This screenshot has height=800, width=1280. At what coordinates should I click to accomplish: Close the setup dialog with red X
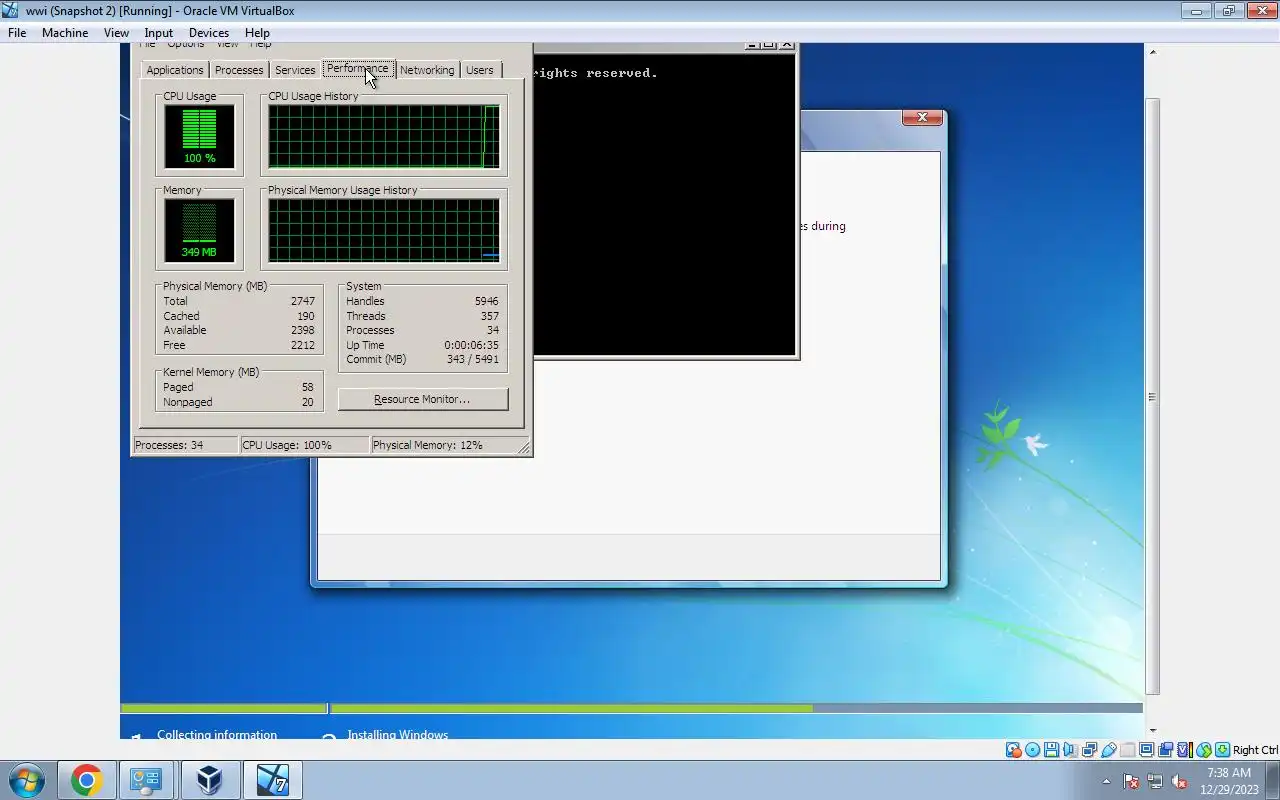coord(922,117)
